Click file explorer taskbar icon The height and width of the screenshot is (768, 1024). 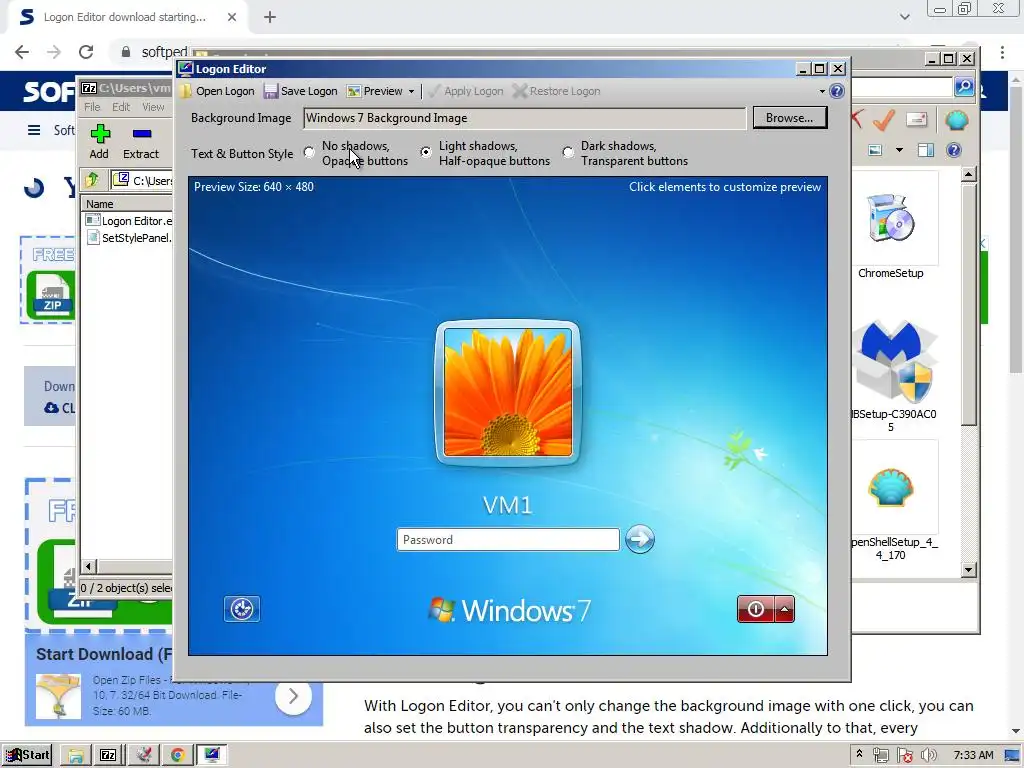pyautogui.click(x=76, y=755)
